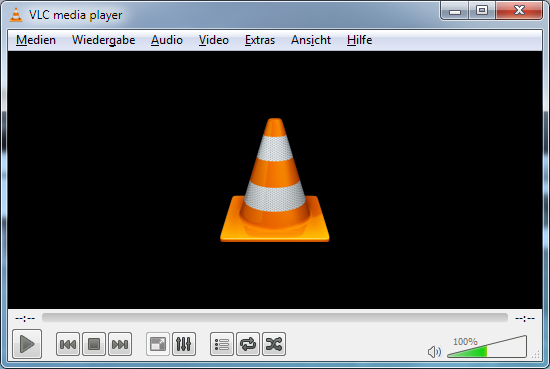Start playback with the Play button
Image resolution: width=550 pixels, height=369 pixels.
pos(27,344)
